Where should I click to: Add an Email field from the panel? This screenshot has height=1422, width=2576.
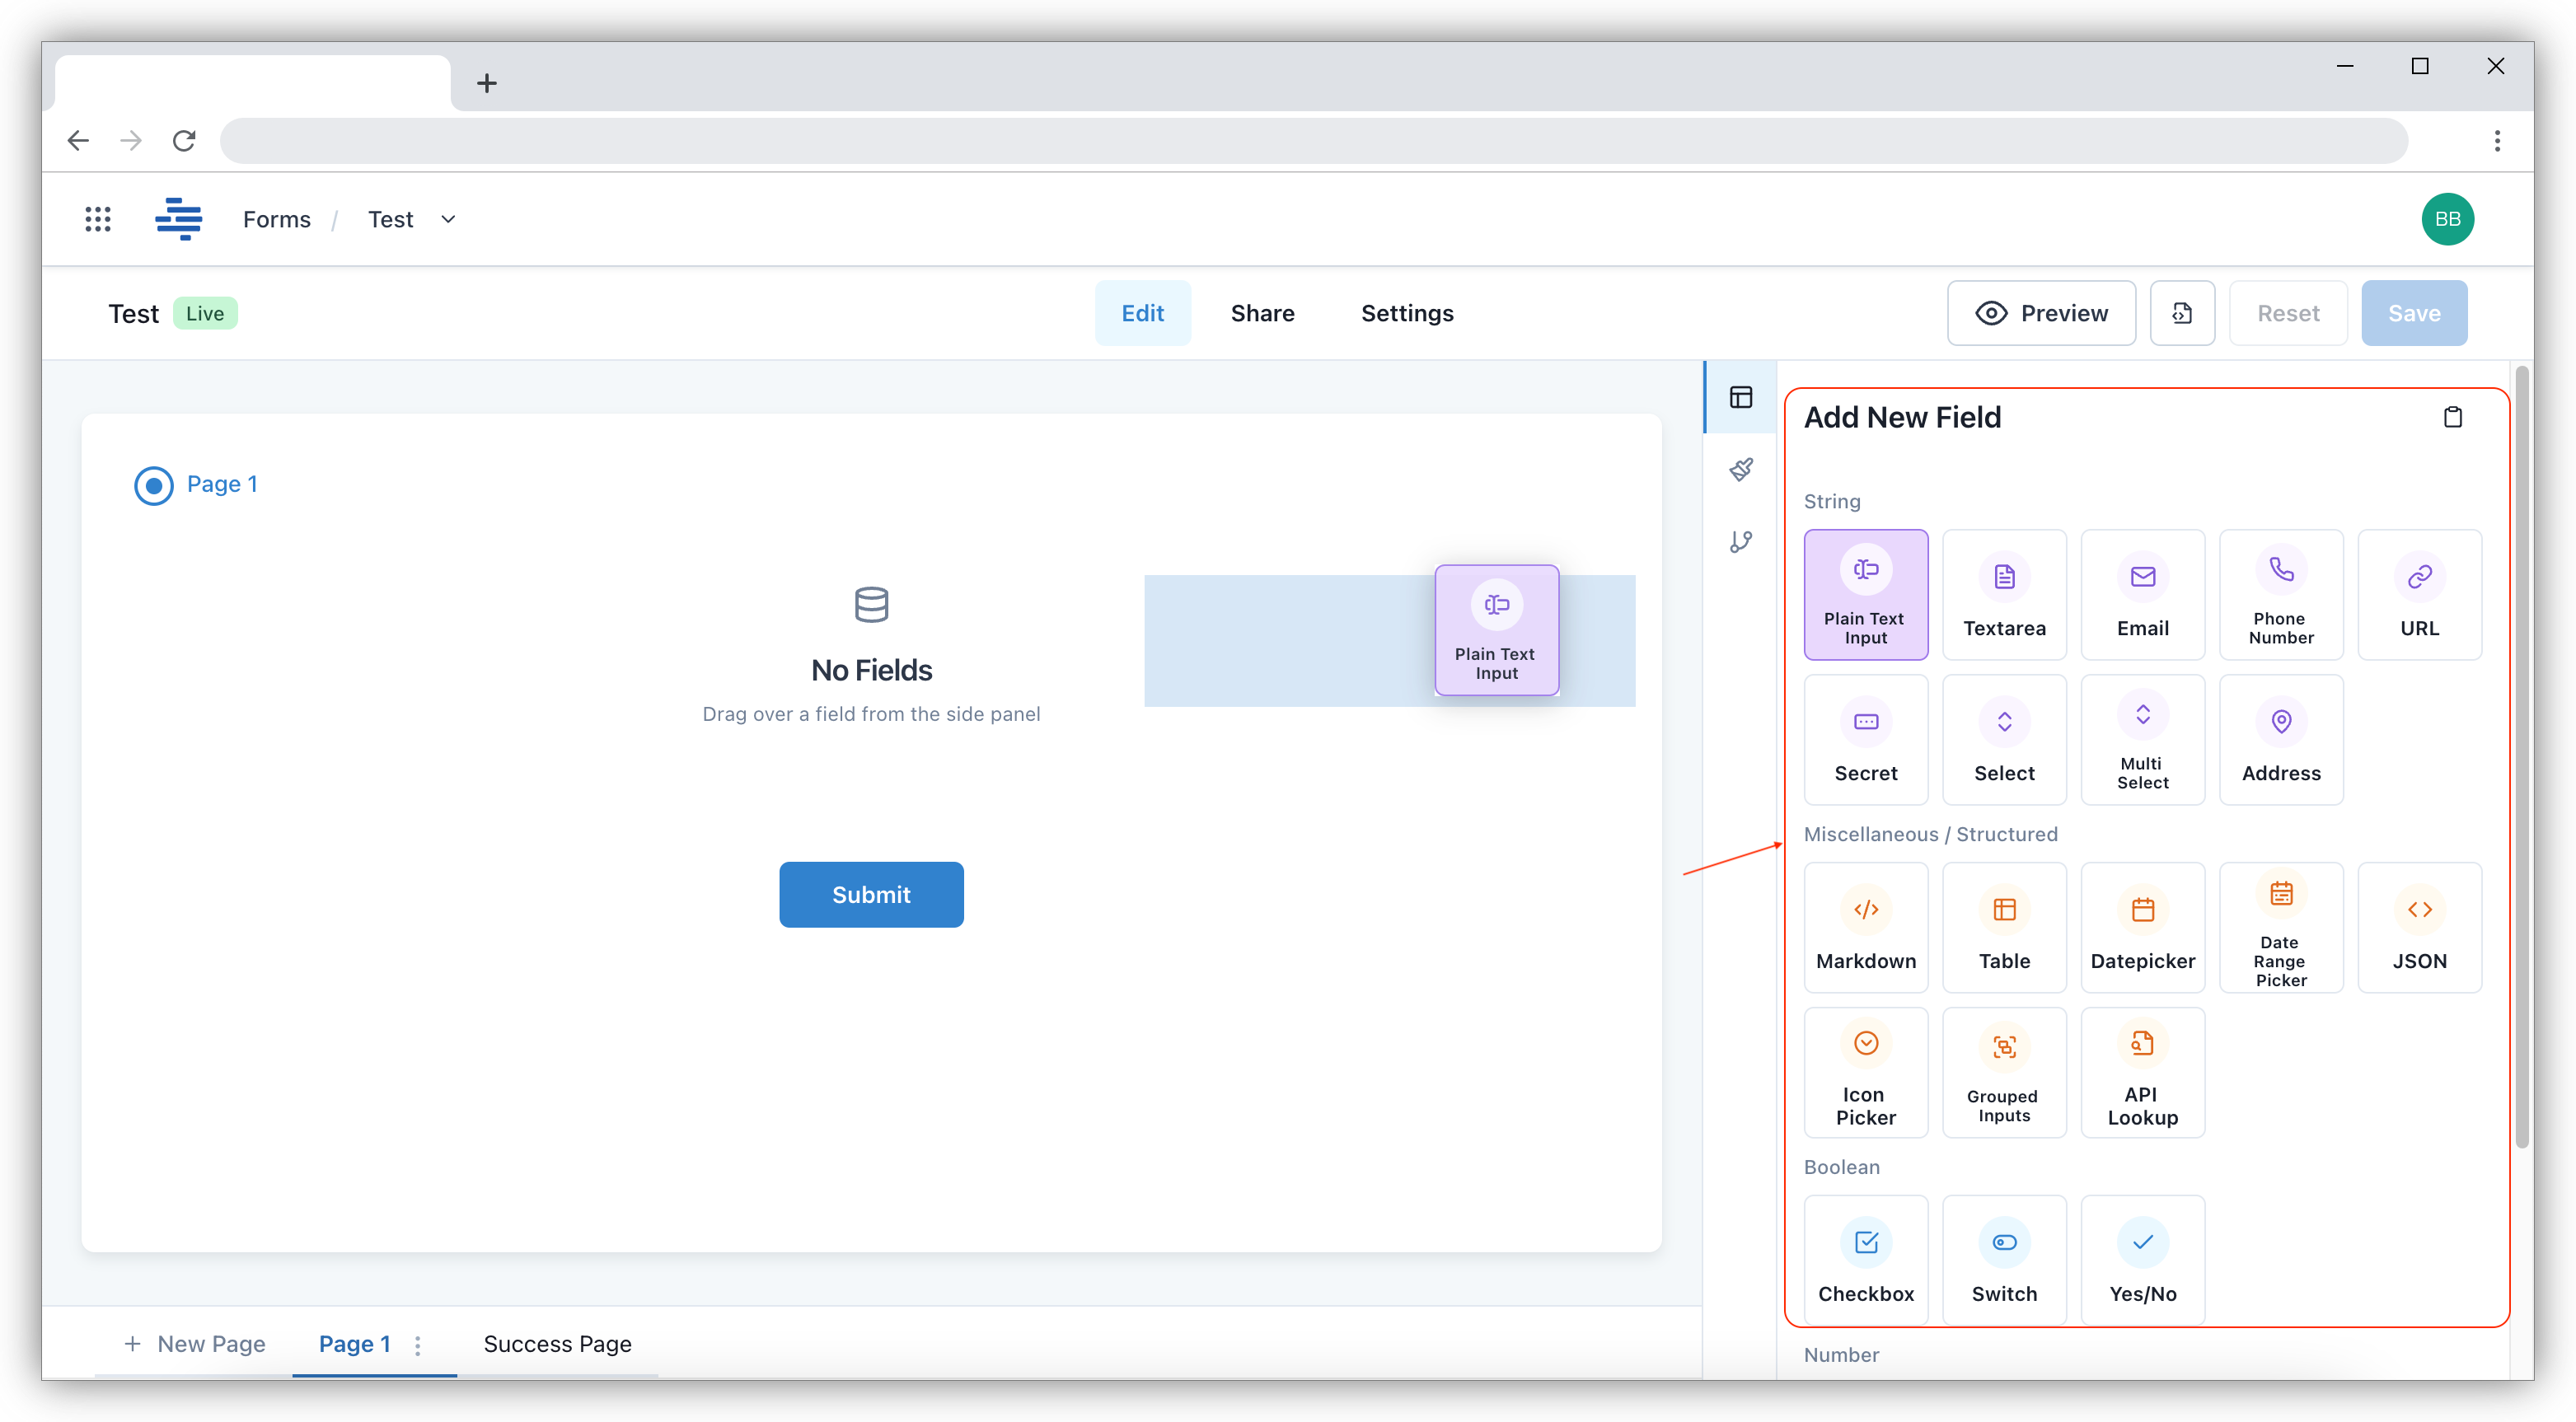(x=2142, y=595)
